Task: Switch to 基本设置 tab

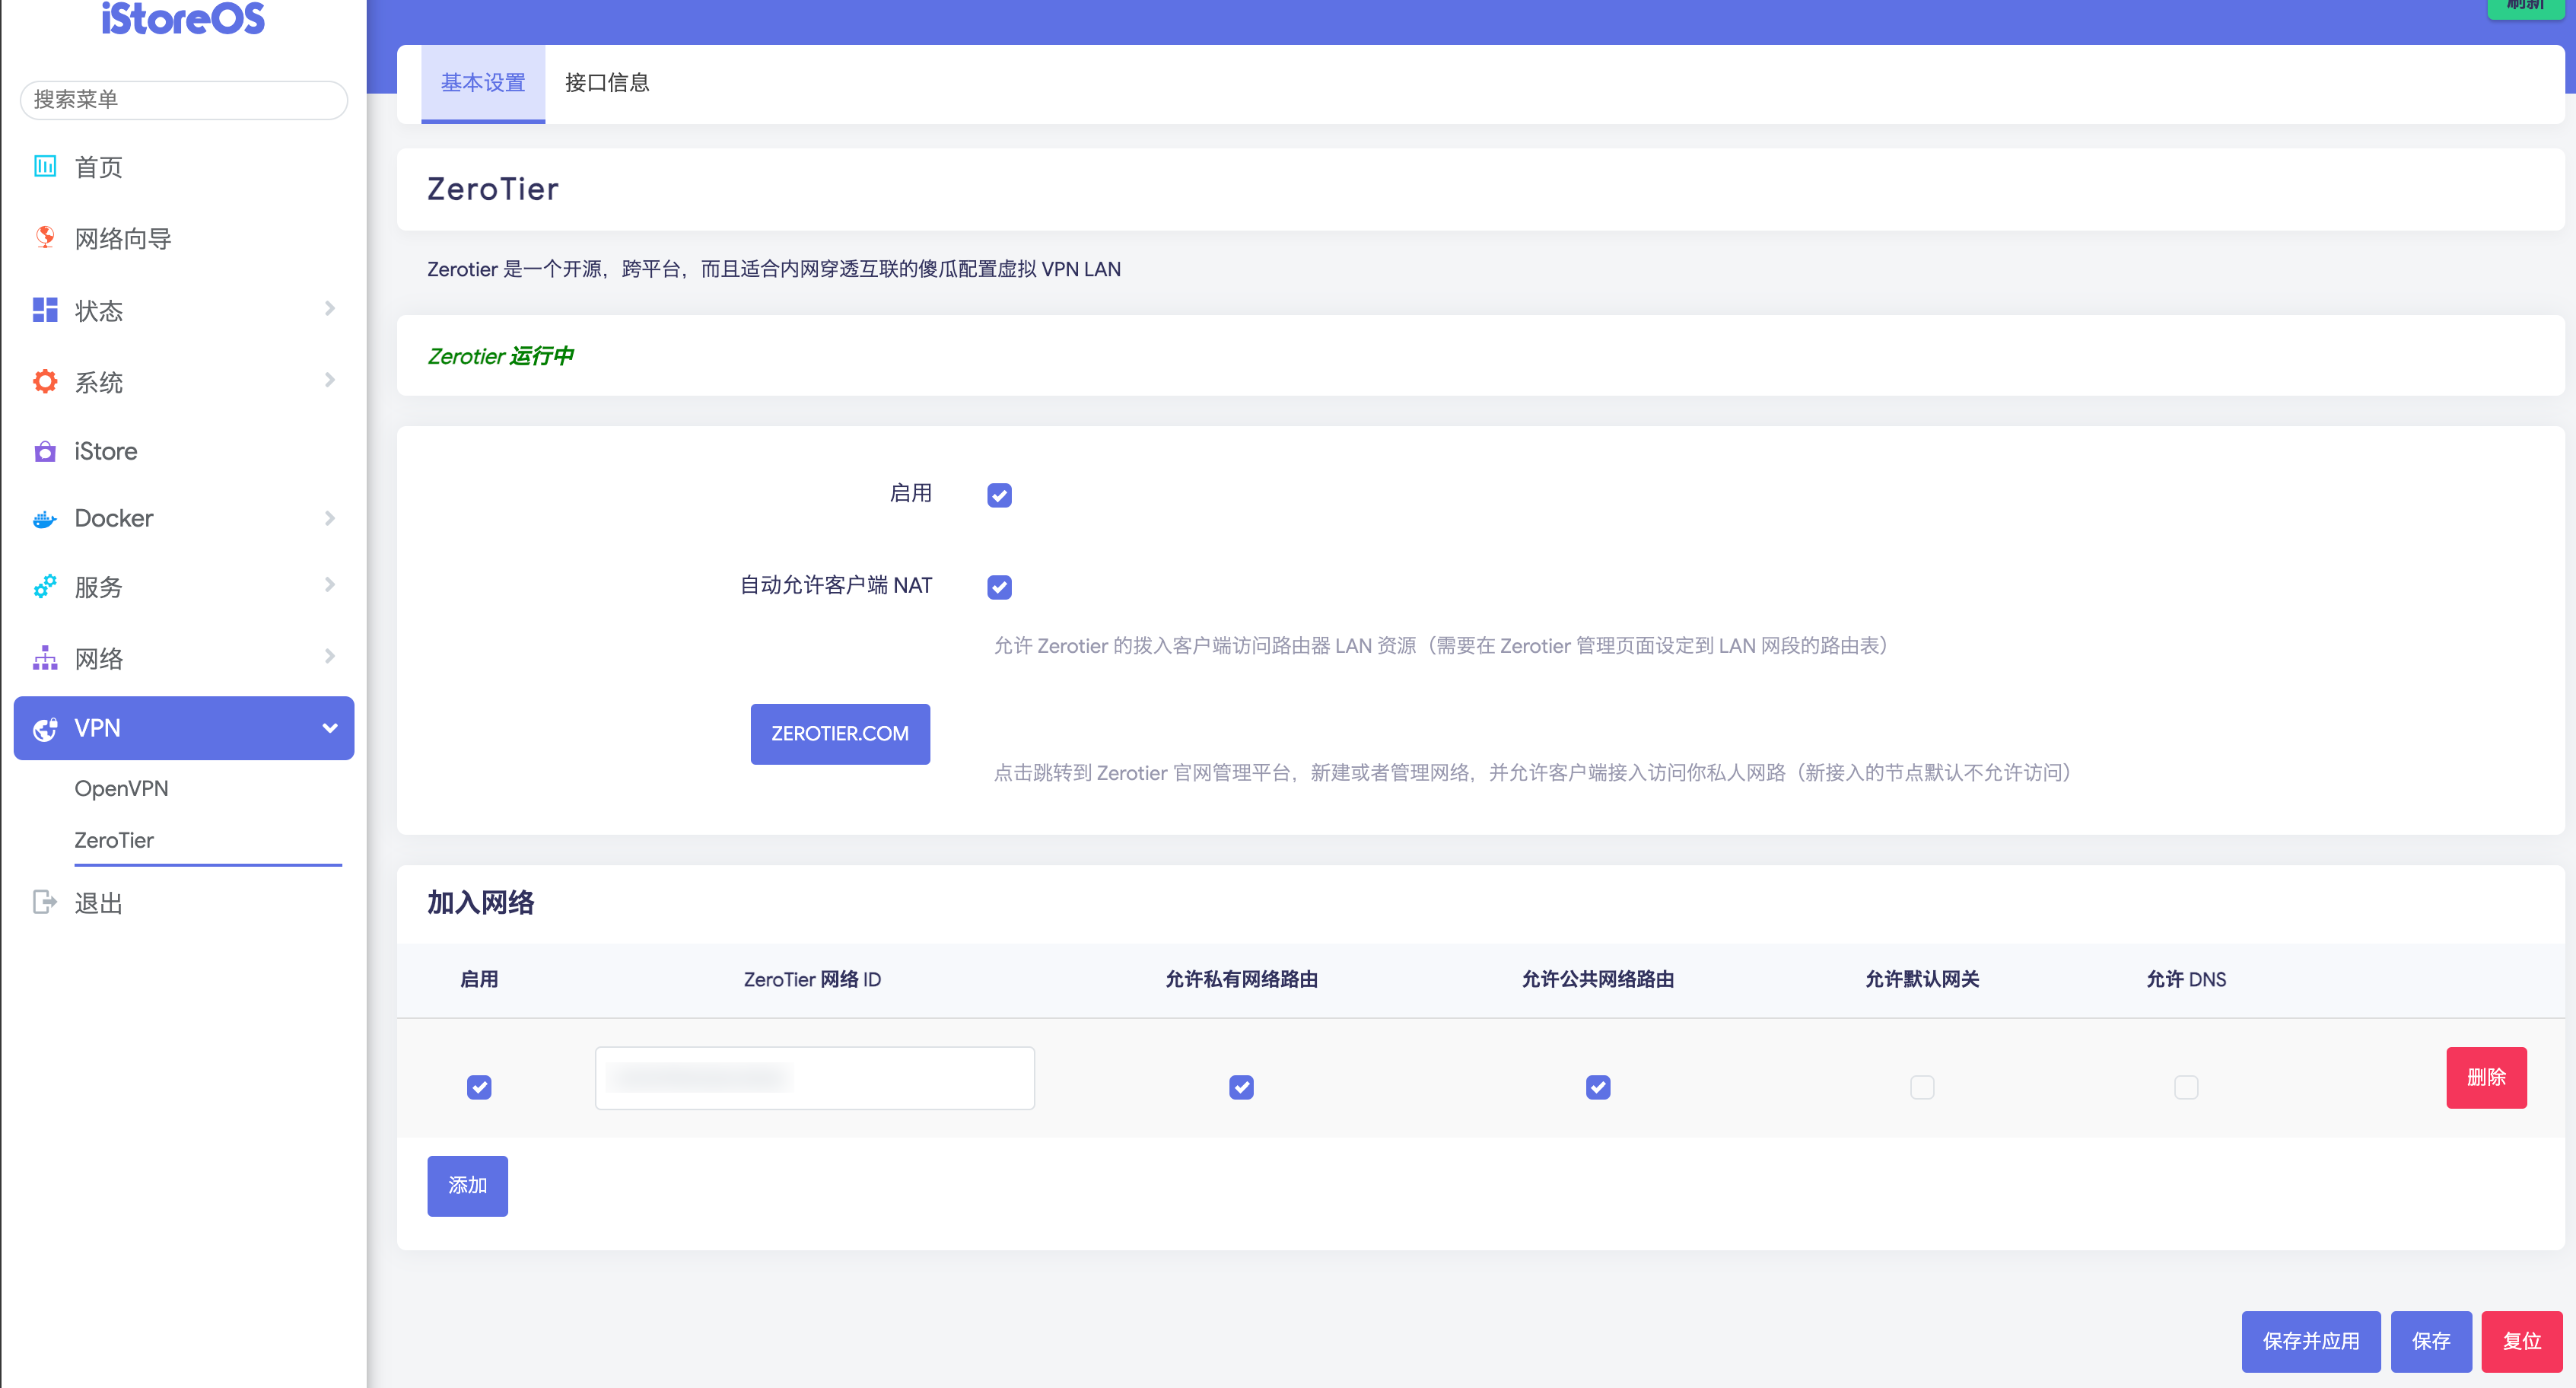Action: (483, 83)
